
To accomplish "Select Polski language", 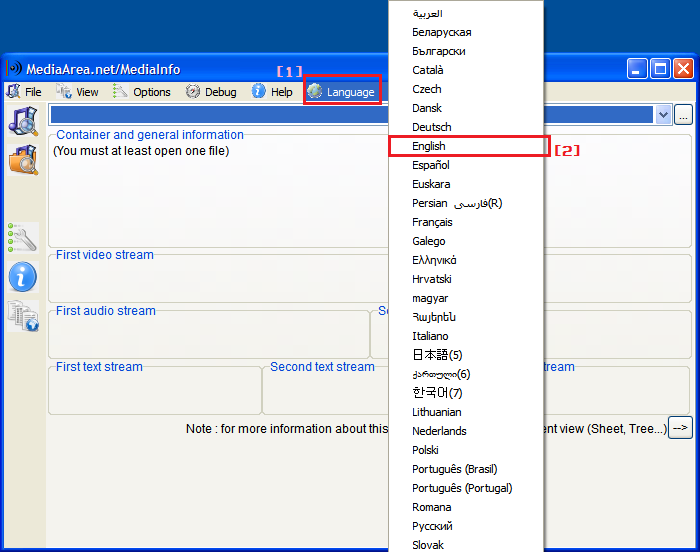I will tap(466, 450).
